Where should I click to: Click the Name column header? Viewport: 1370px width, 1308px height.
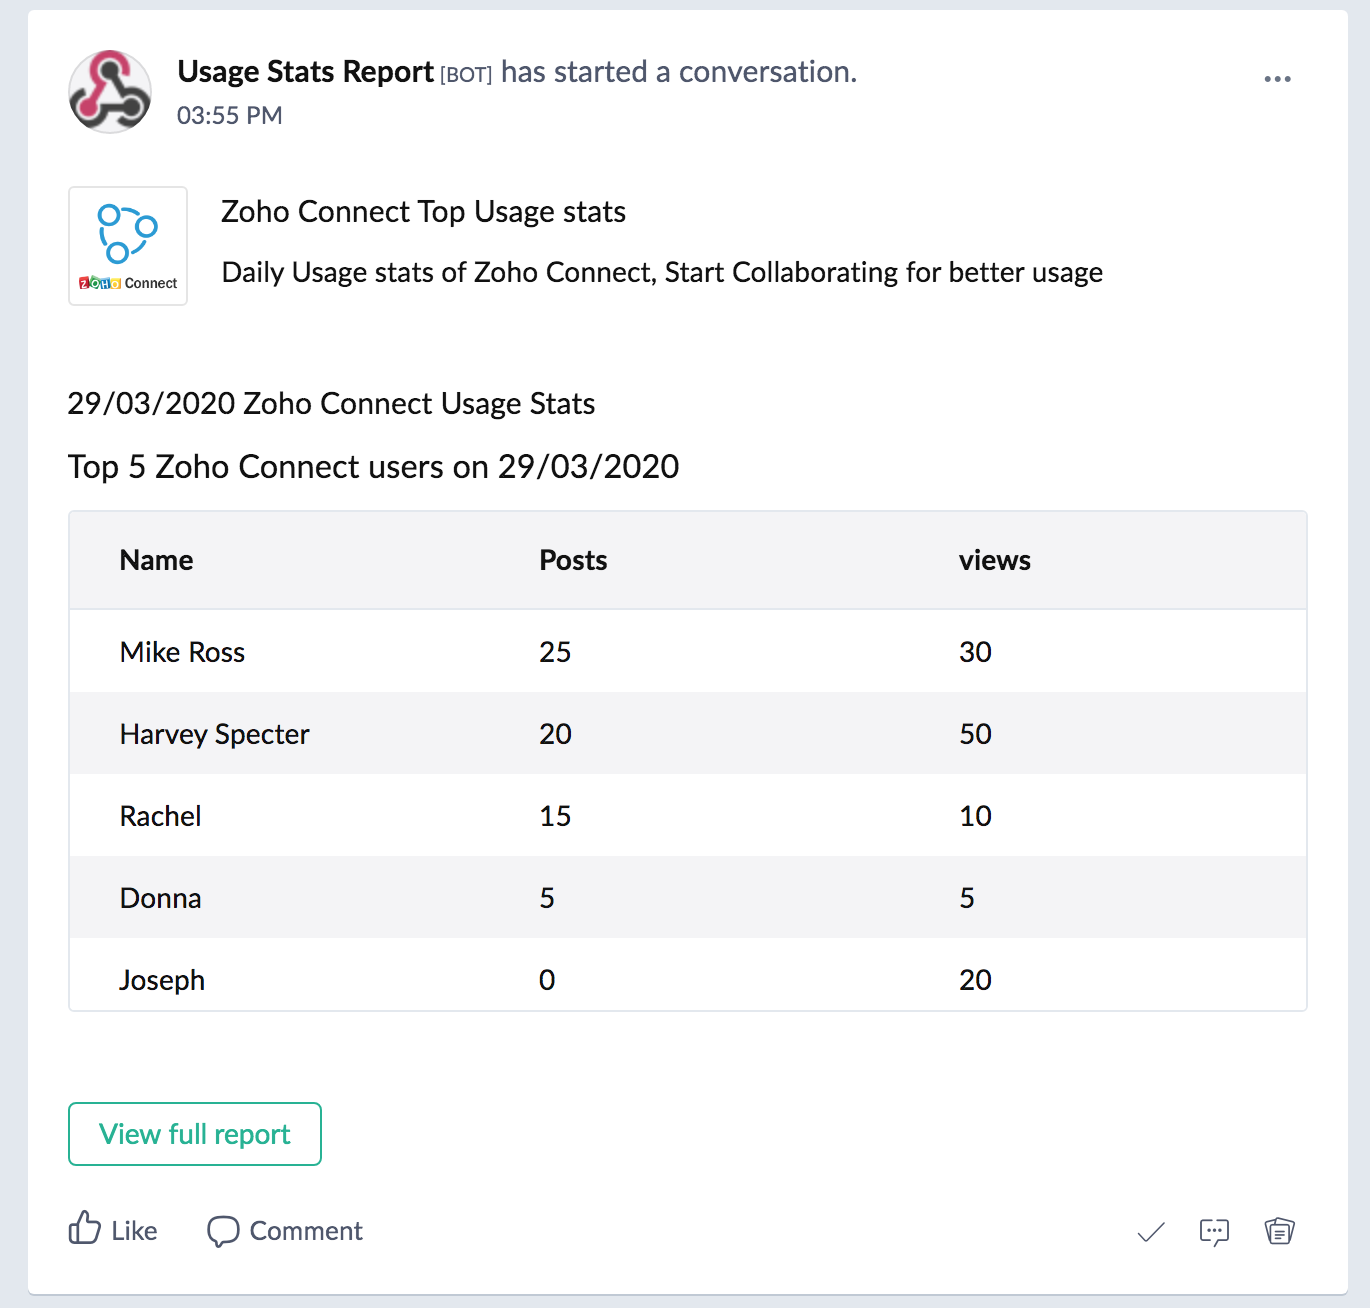(x=157, y=561)
